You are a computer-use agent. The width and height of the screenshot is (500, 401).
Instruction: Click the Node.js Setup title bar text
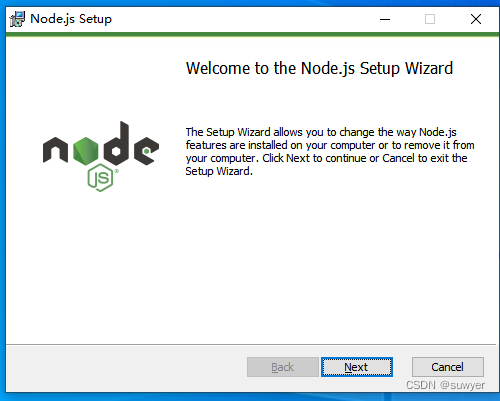71,19
